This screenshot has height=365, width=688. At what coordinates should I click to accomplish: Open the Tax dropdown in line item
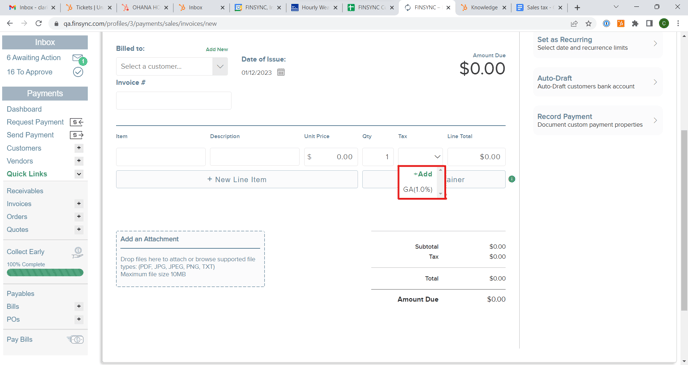(x=420, y=157)
